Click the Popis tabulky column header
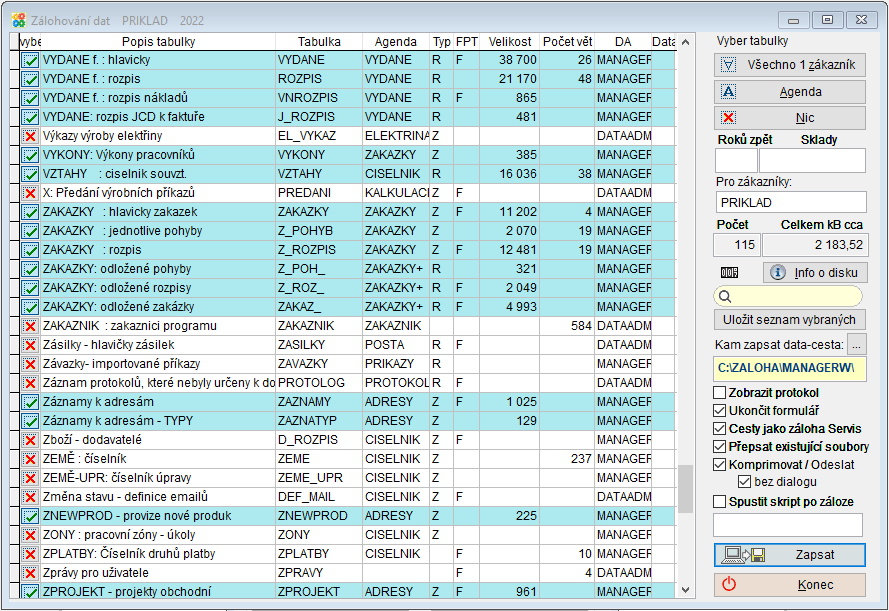Viewport: 889px width, 611px height. point(158,42)
